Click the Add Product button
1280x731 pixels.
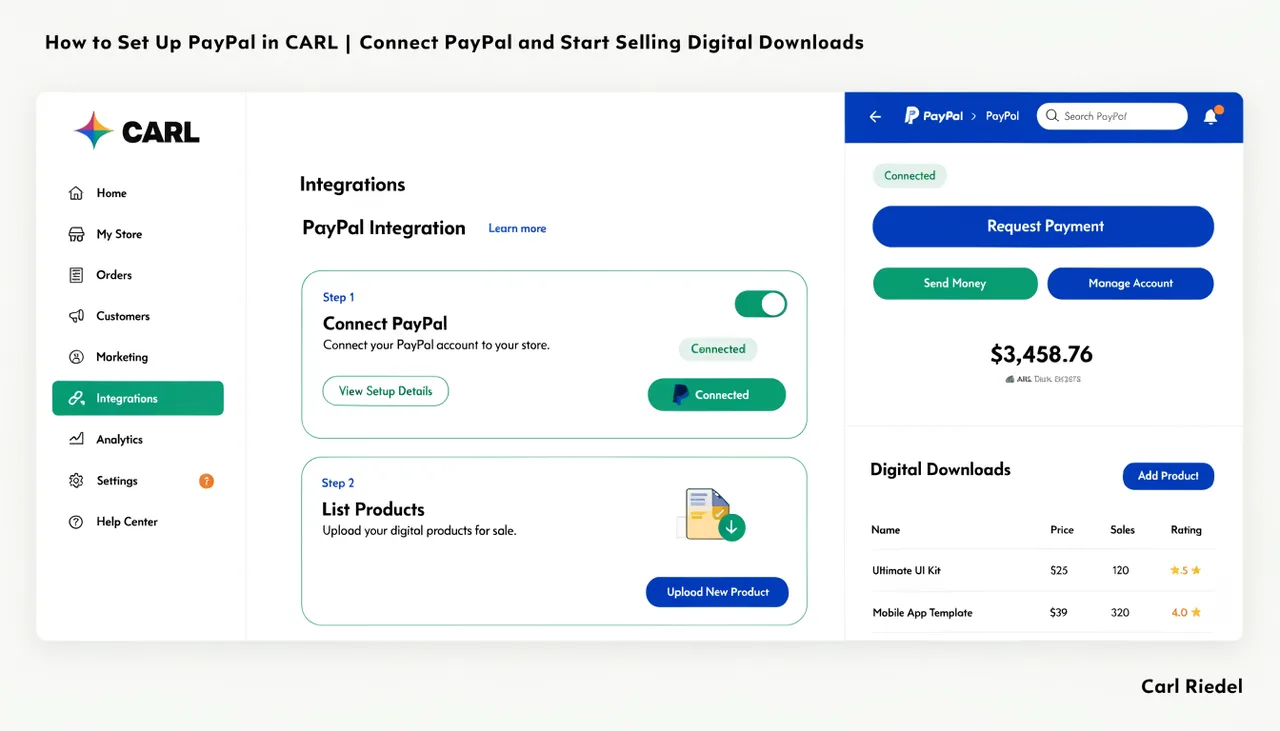tap(1168, 476)
